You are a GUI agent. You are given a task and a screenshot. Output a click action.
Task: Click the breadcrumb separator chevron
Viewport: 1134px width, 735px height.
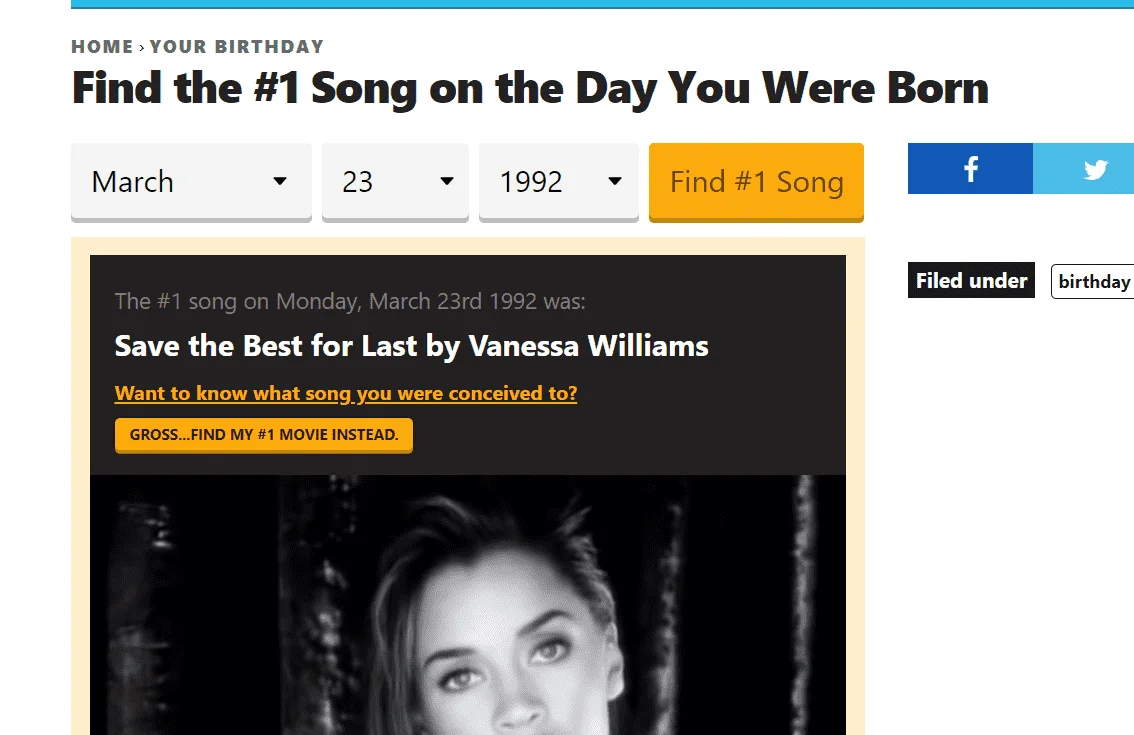pyautogui.click(x=142, y=47)
